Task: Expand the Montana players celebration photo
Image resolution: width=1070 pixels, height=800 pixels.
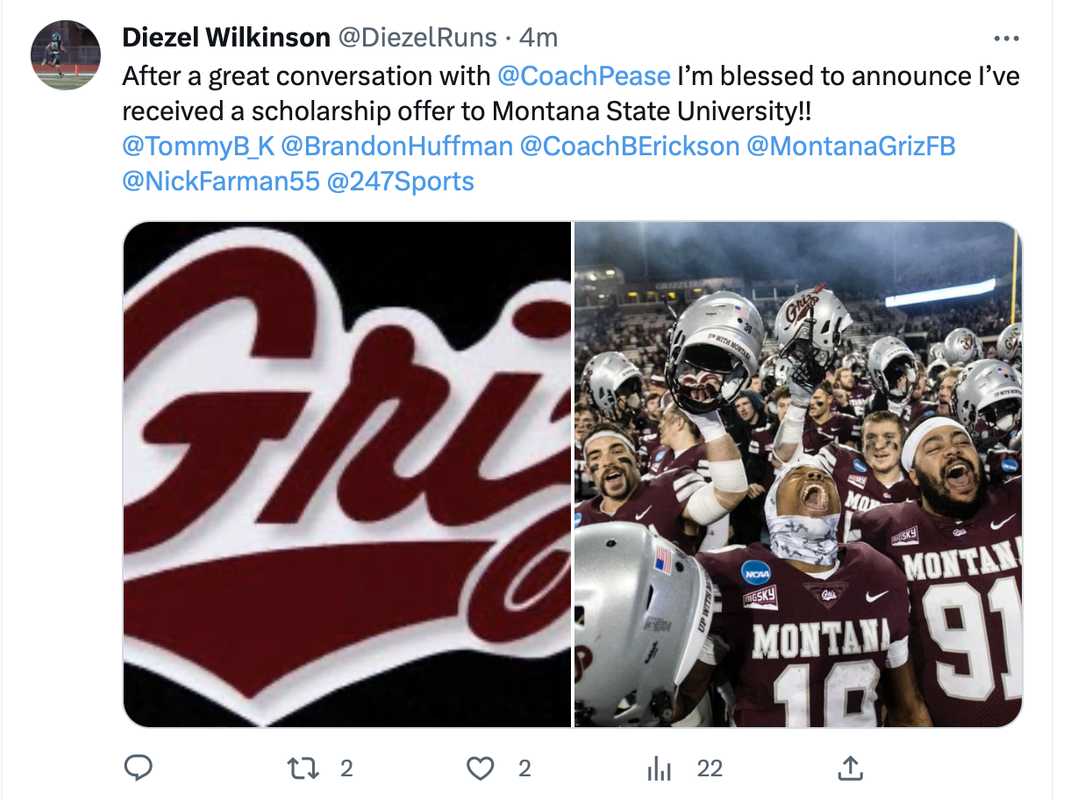Action: [x=798, y=474]
